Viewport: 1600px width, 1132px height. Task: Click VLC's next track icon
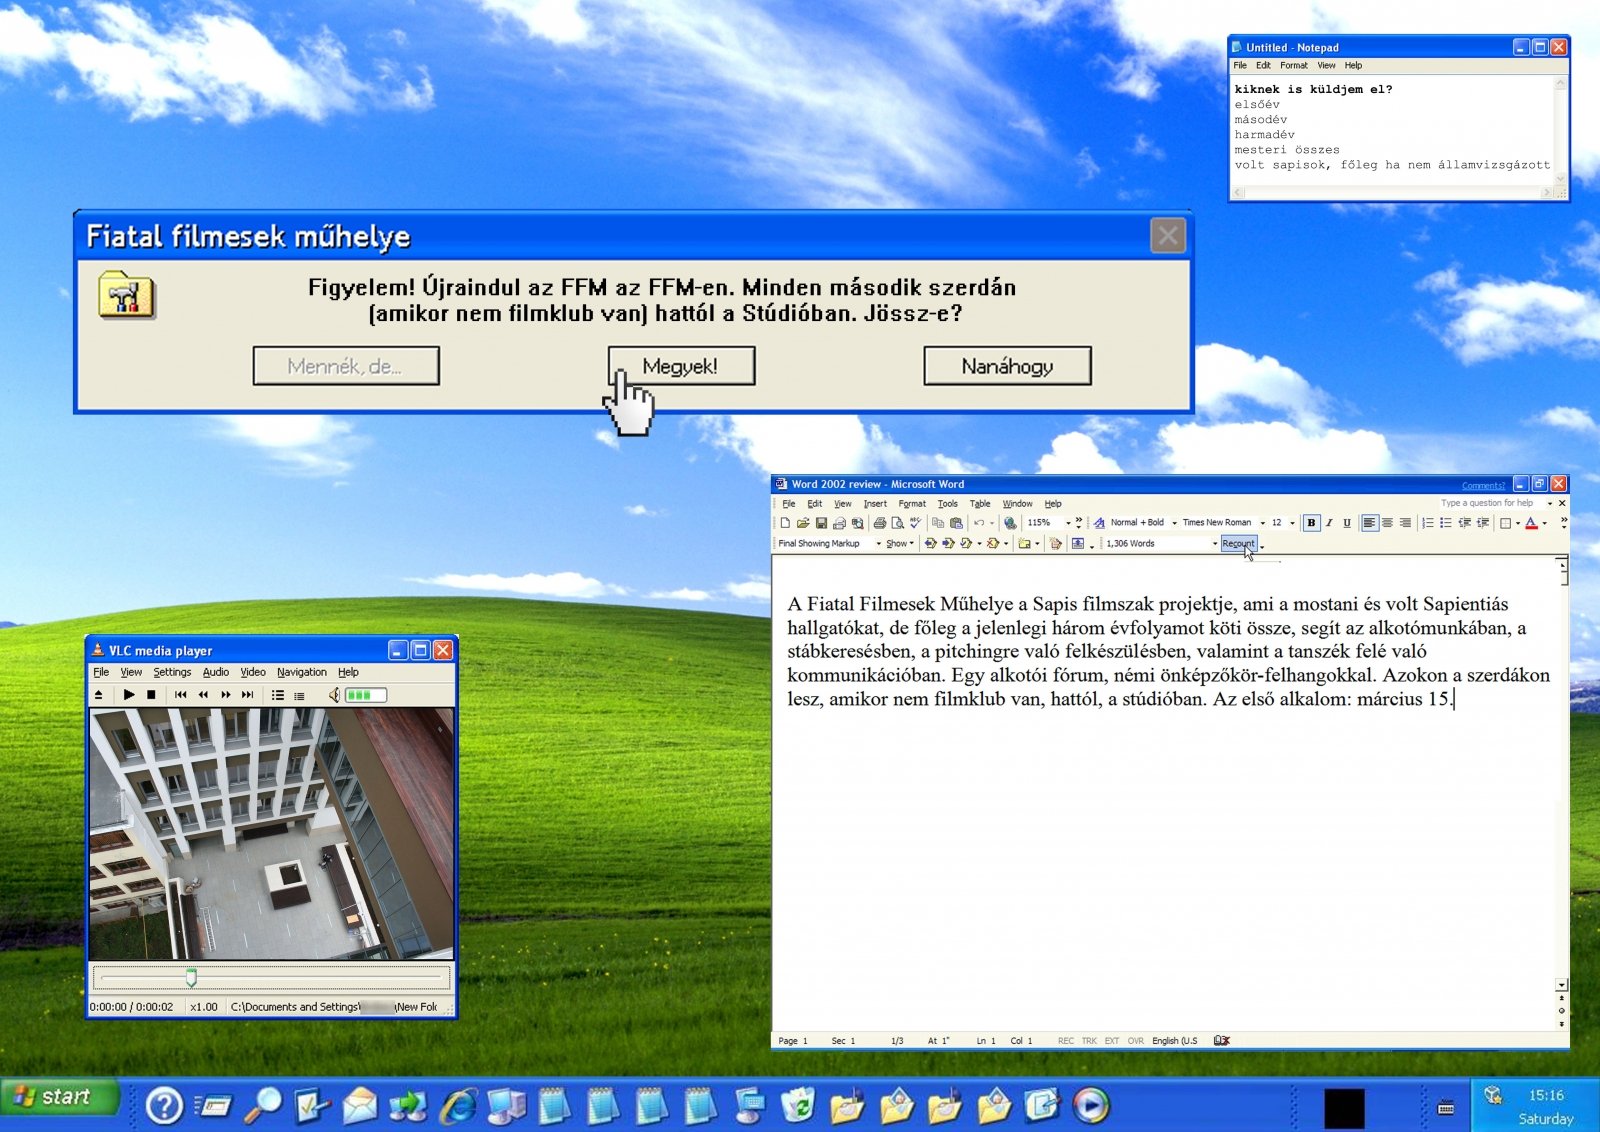point(248,695)
